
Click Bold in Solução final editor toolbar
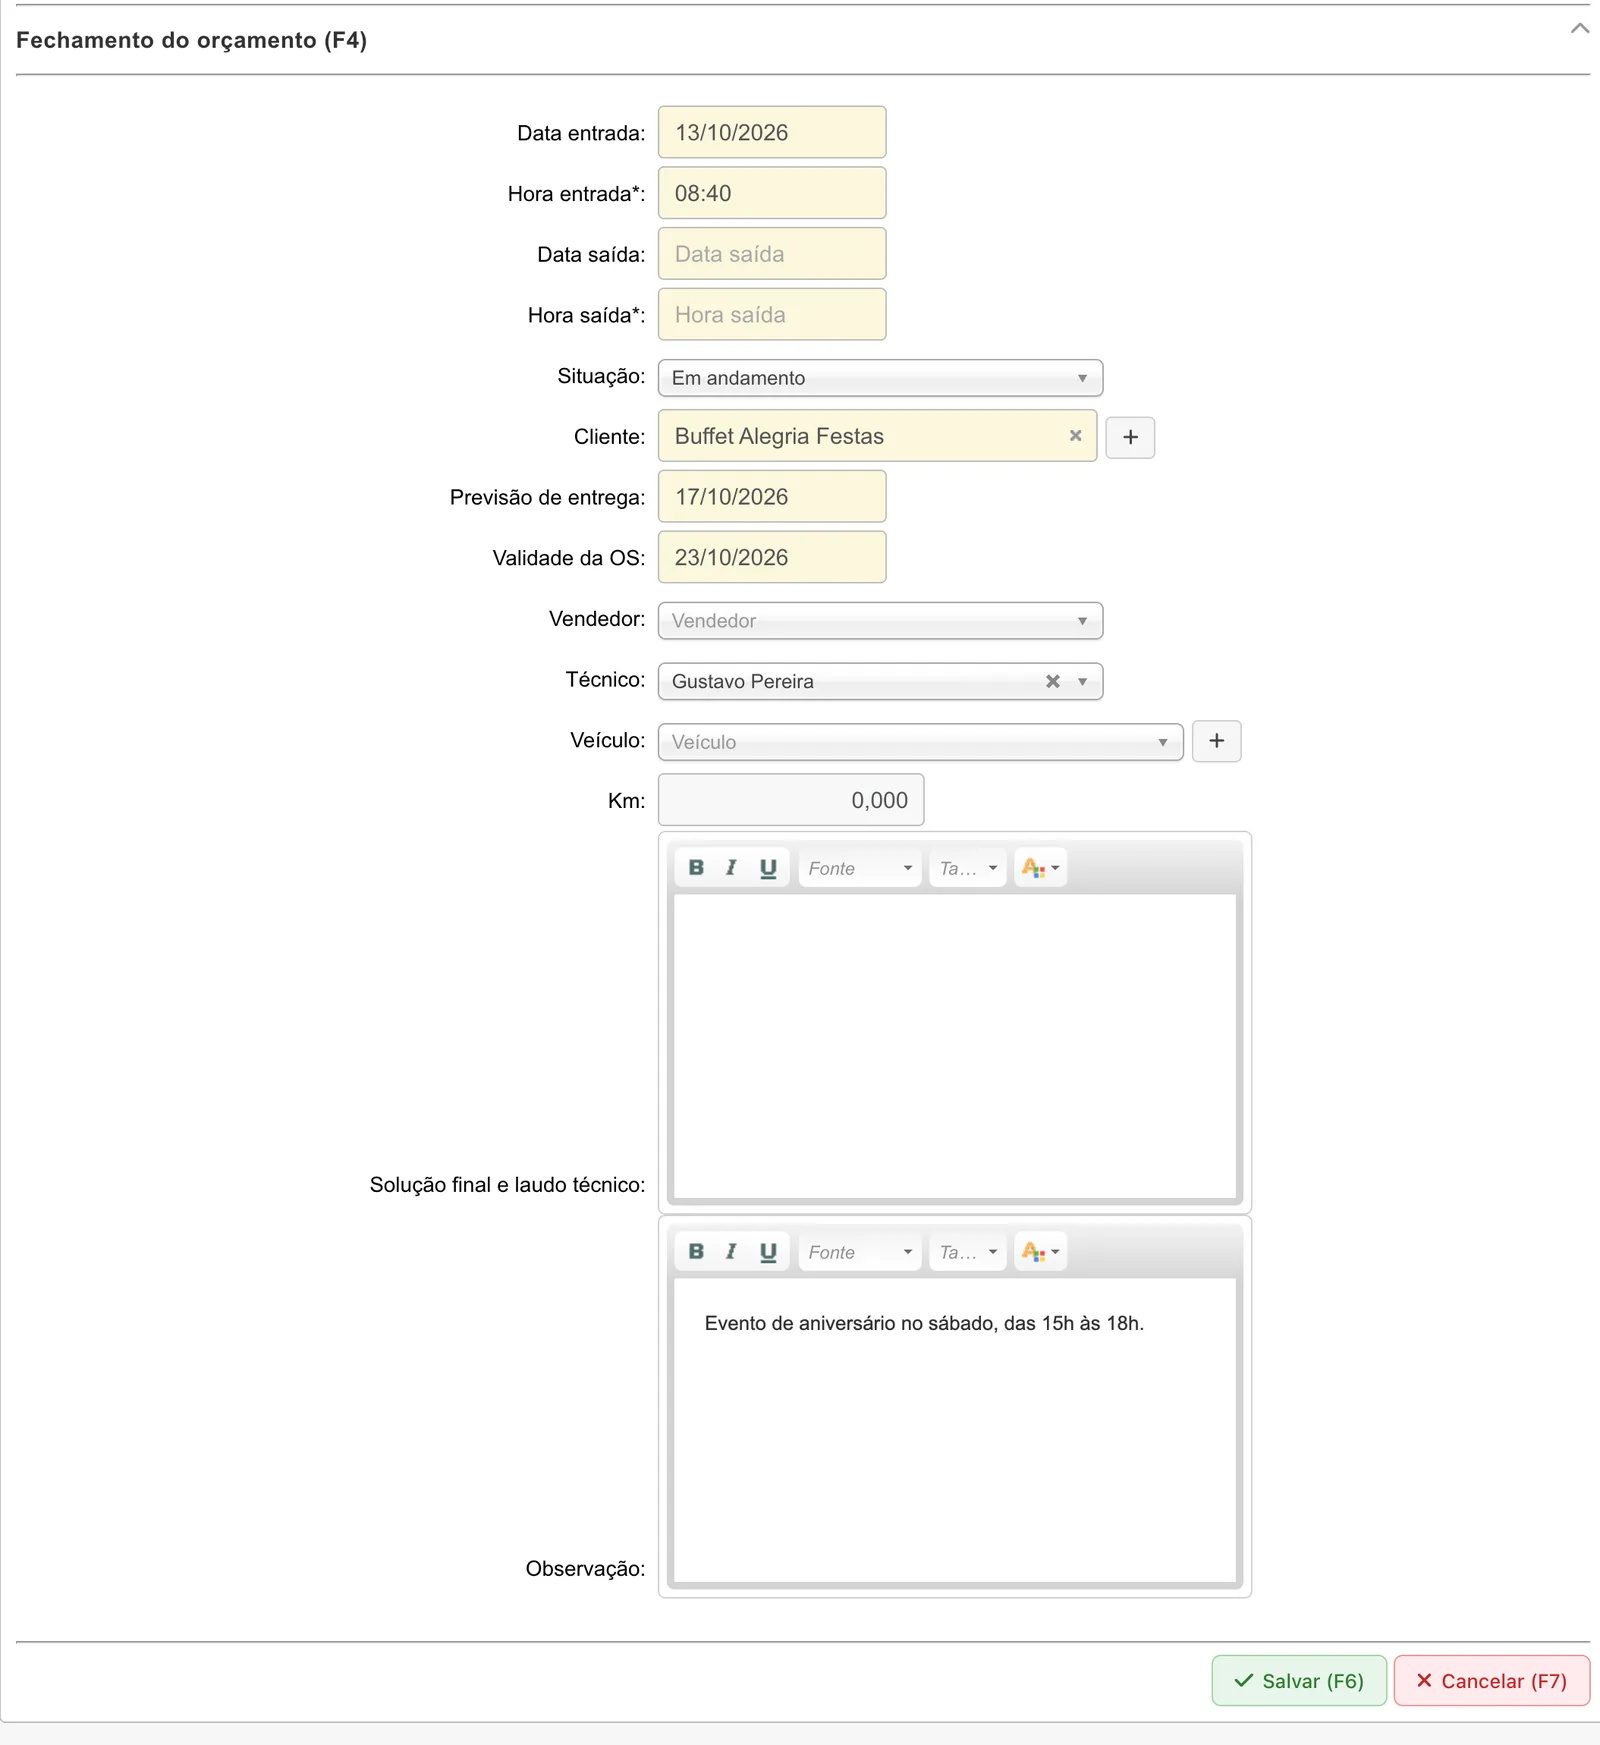(696, 868)
